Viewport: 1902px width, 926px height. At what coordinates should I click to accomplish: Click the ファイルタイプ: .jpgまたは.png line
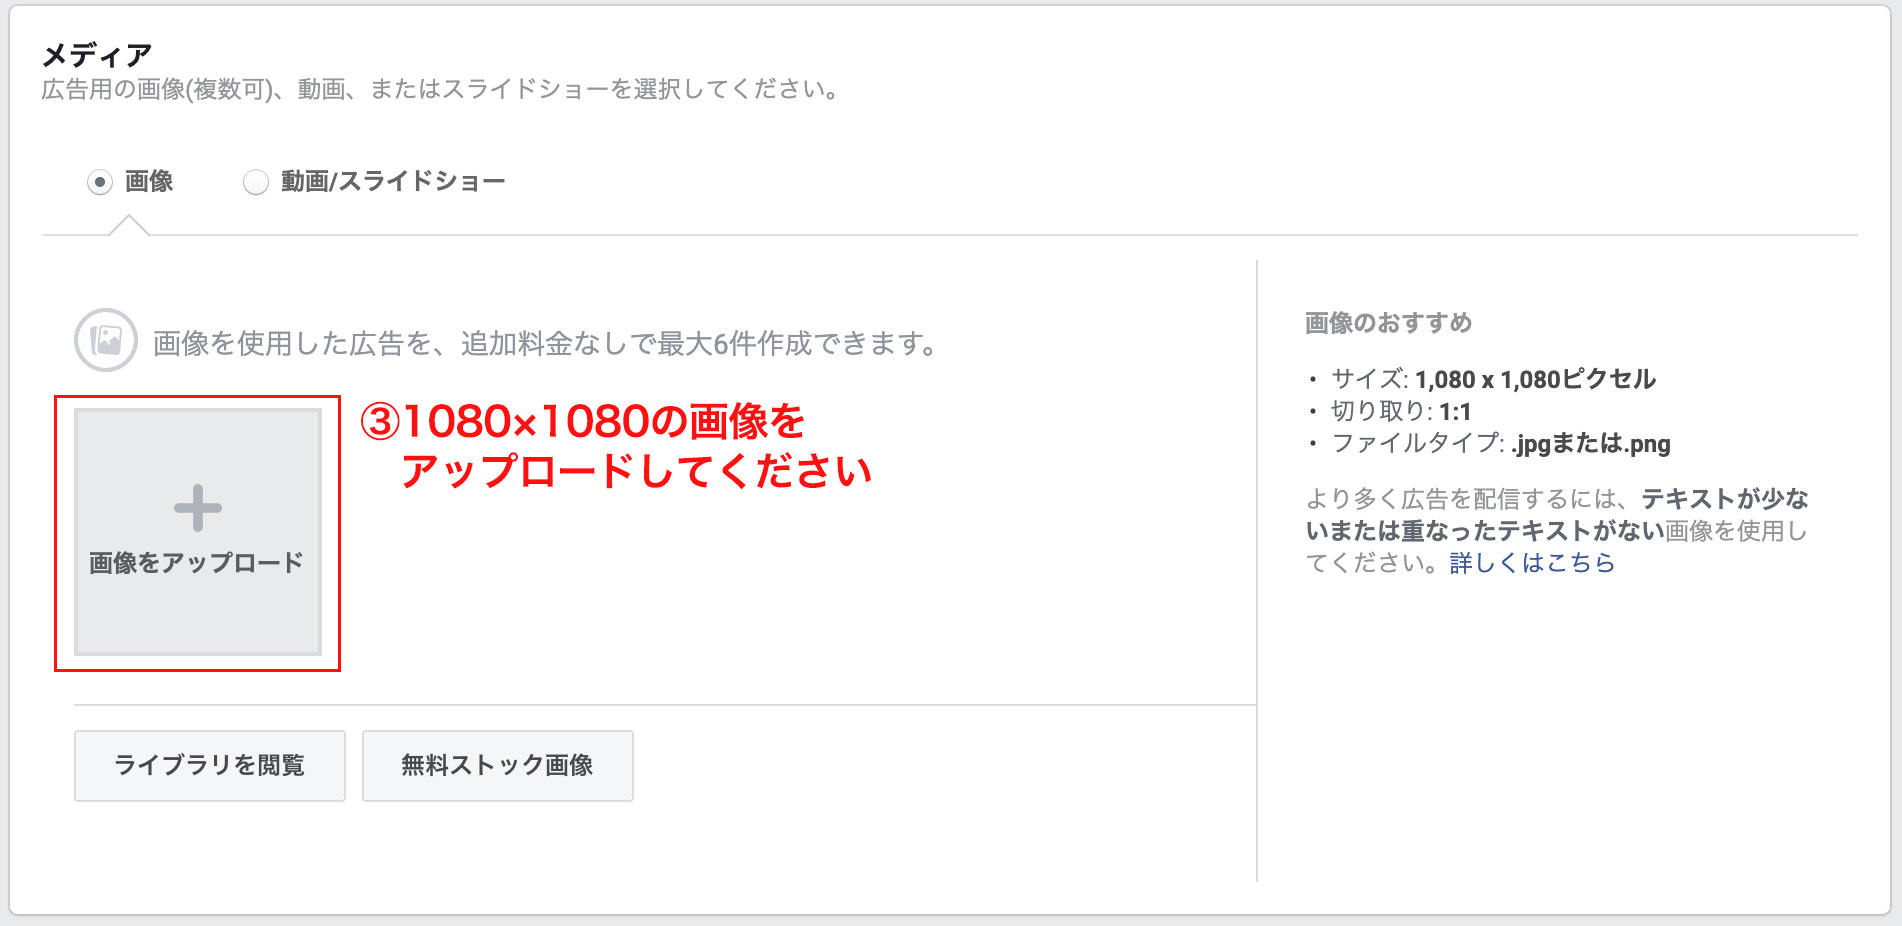(x=1500, y=443)
